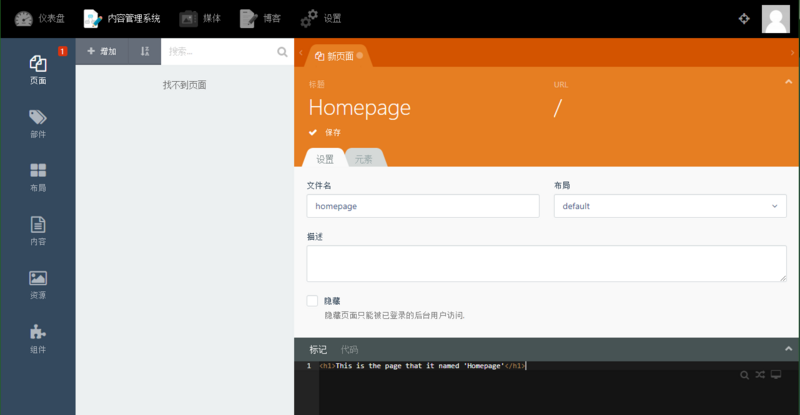This screenshot has height=415, width=800.
Task: Open the 资源 (Assets) sidebar section
Action: (38, 284)
